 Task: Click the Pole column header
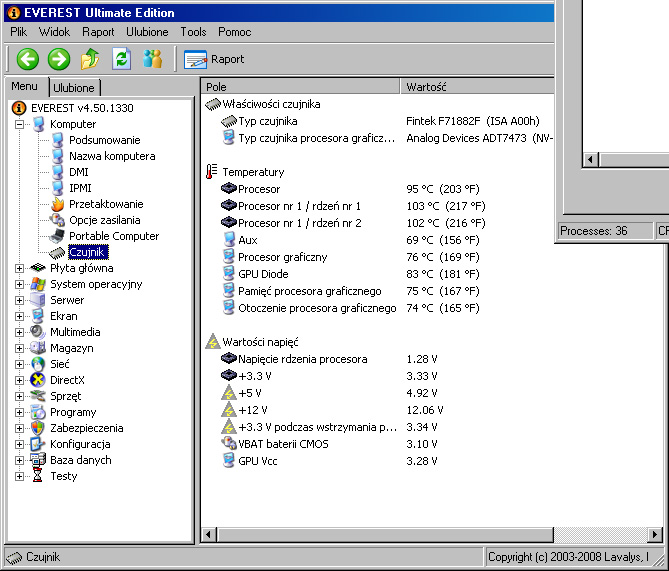[x=300, y=87]
